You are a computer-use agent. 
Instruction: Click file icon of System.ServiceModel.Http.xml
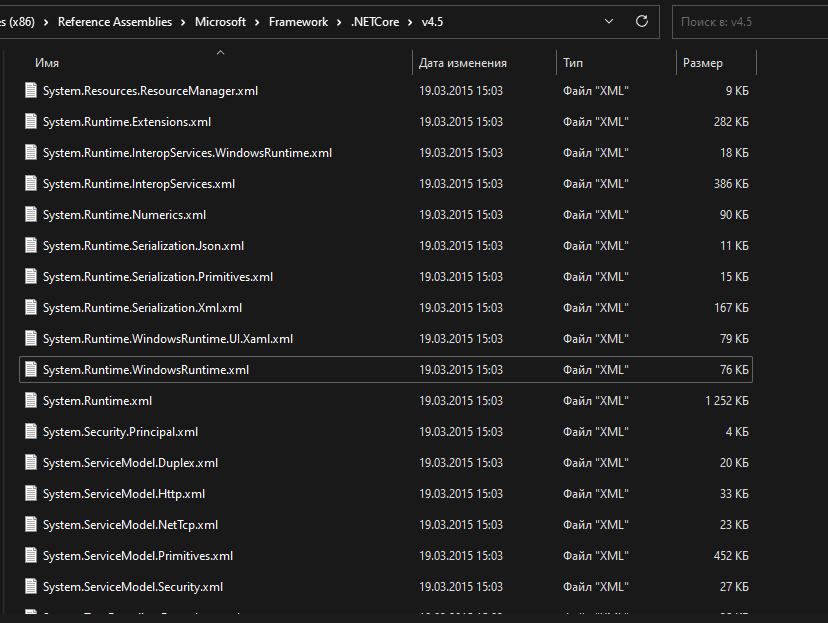tap(31, 494)
